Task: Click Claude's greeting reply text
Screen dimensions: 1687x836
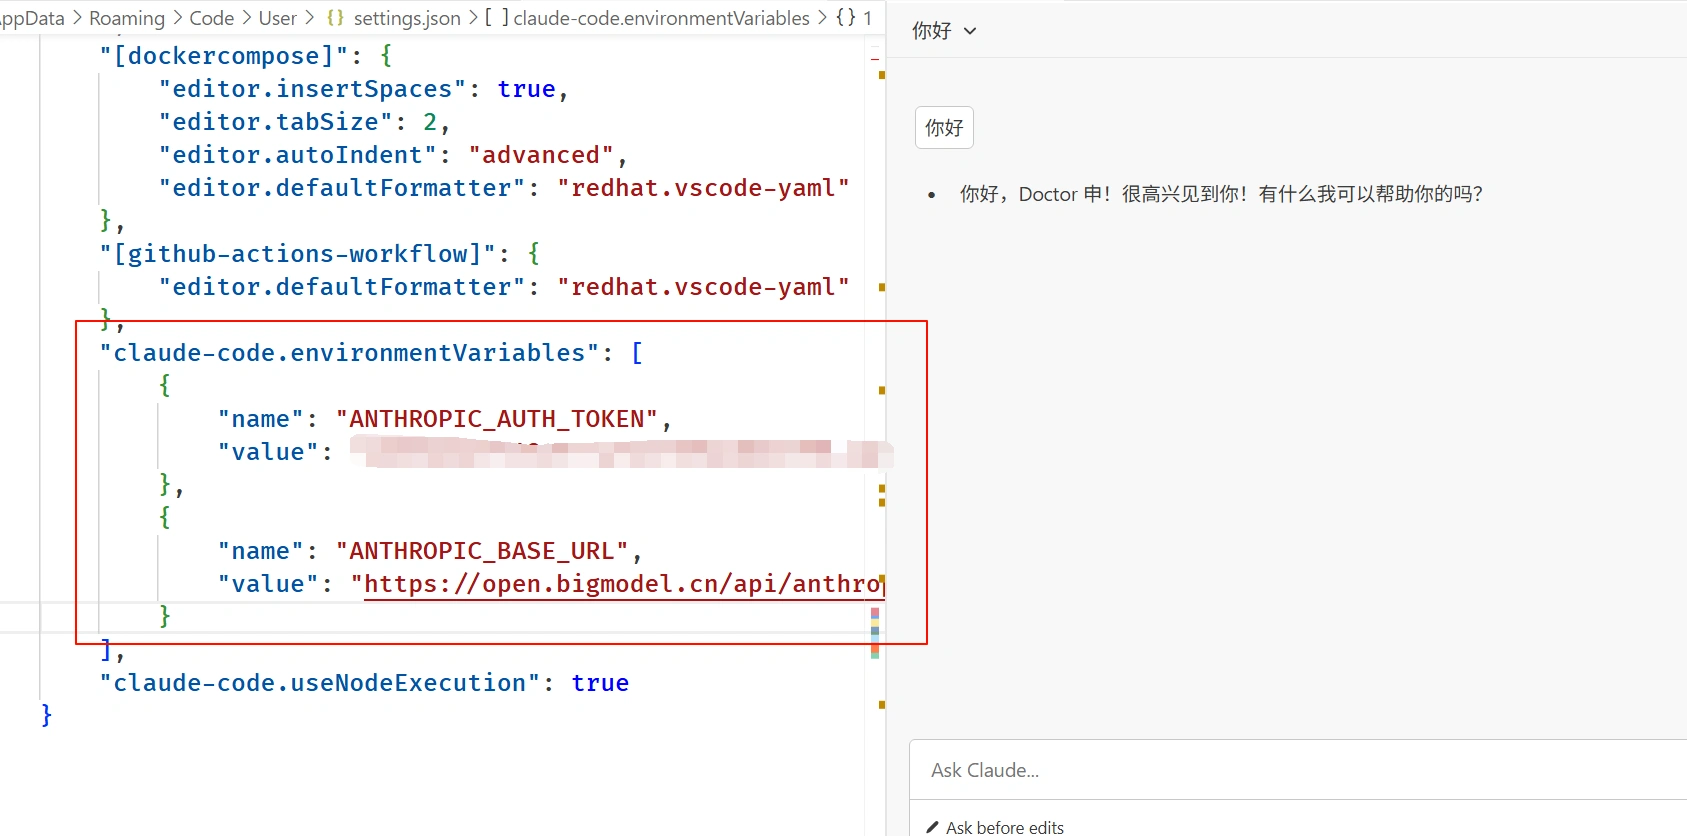Action: coord(1221,194)
